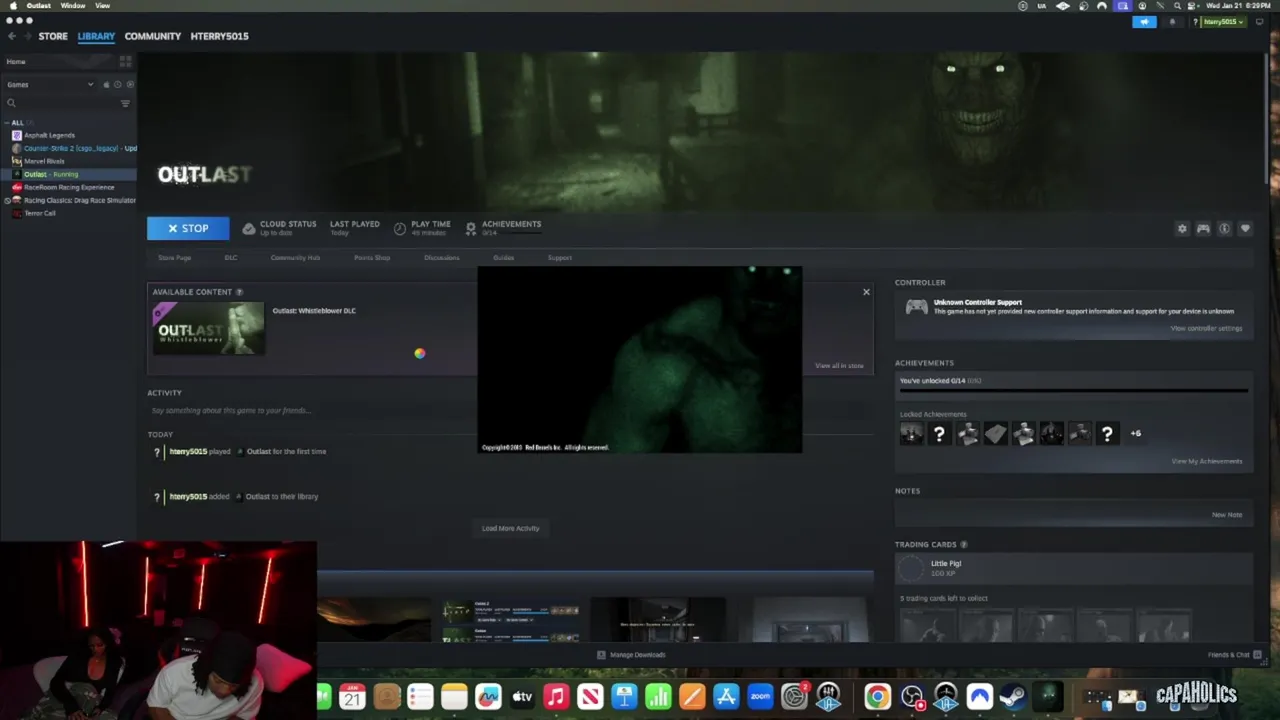Viewport: 1280px width, 720px height.
Task: Open the Discussions link
Action: point(441,258)
